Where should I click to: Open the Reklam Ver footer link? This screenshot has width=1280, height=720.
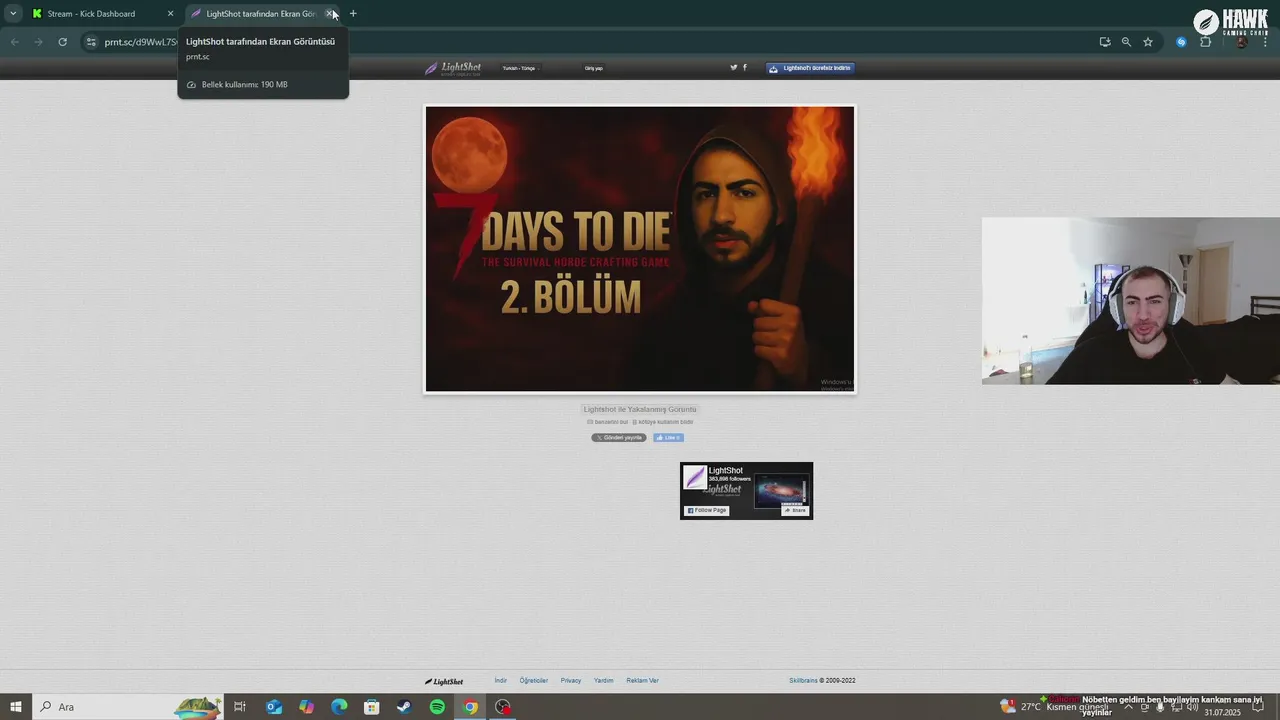pos(643,681)
